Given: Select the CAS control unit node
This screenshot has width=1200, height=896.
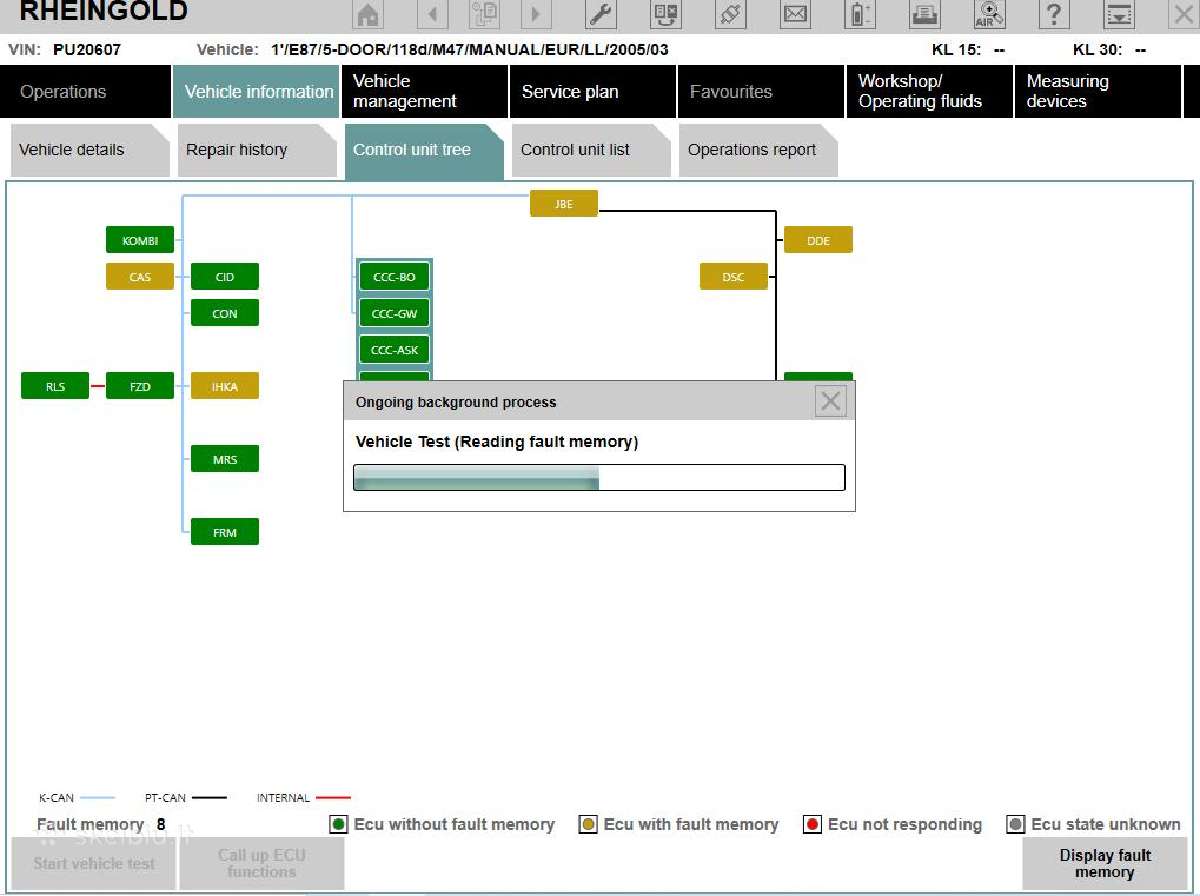Looking at the screenshot, I should pos(140,276).
